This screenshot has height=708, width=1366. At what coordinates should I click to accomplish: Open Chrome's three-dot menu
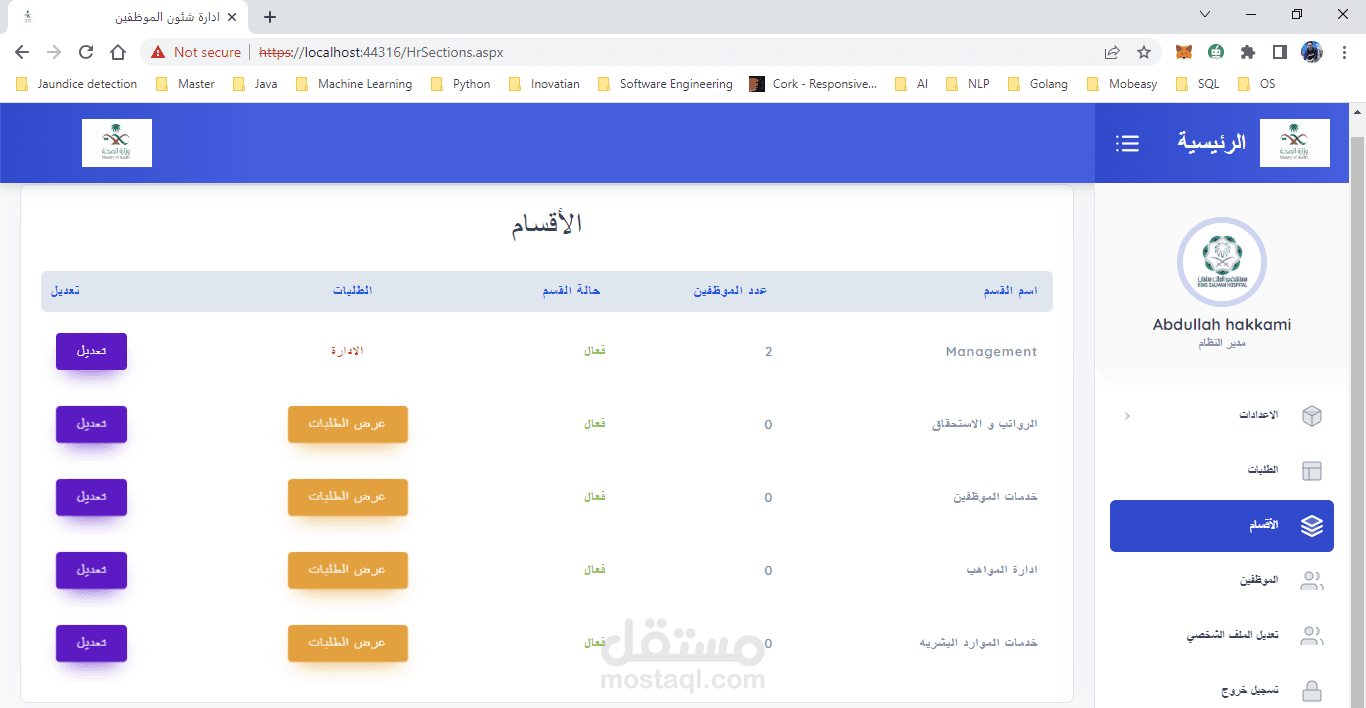tap(1343, 52)
